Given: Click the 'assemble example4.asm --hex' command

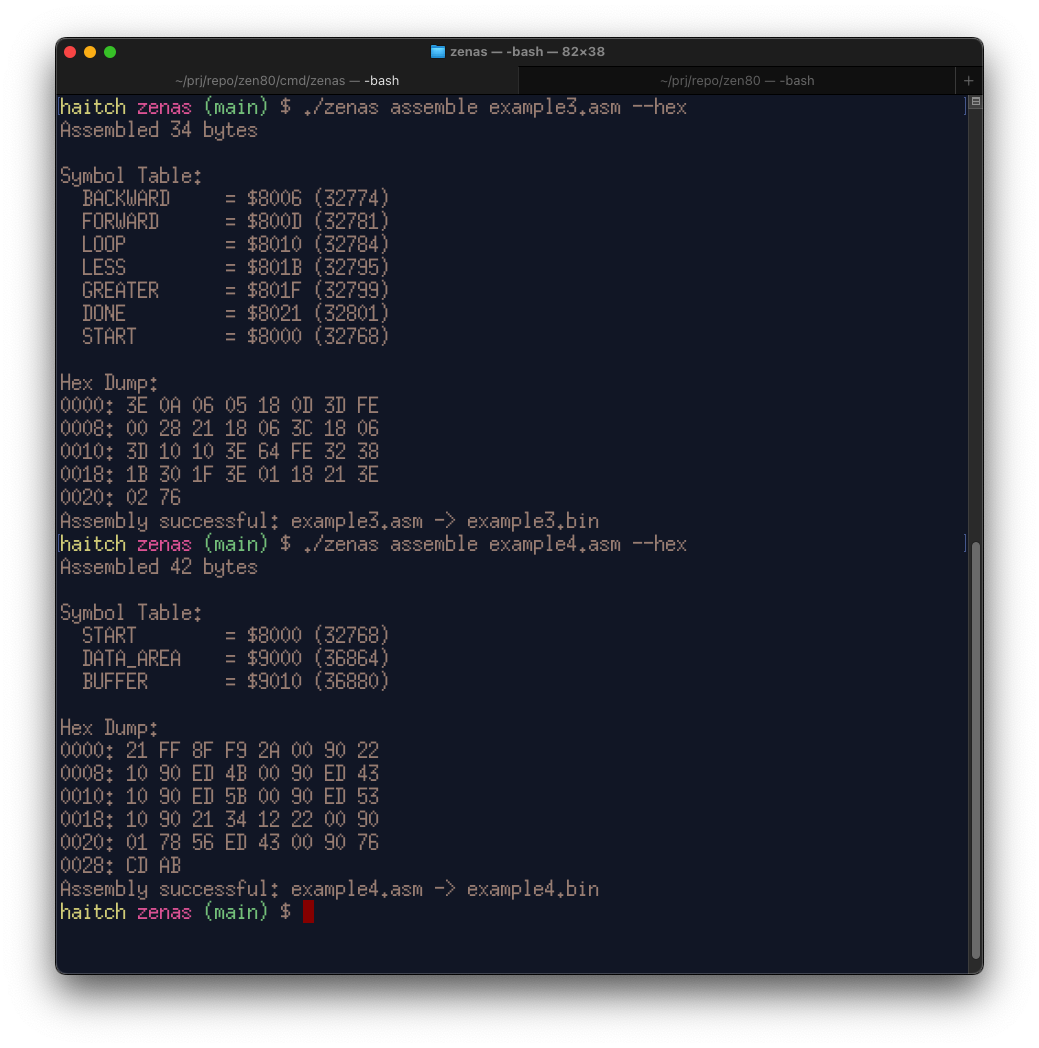Looking at the screenshot, I should (494, 544).
